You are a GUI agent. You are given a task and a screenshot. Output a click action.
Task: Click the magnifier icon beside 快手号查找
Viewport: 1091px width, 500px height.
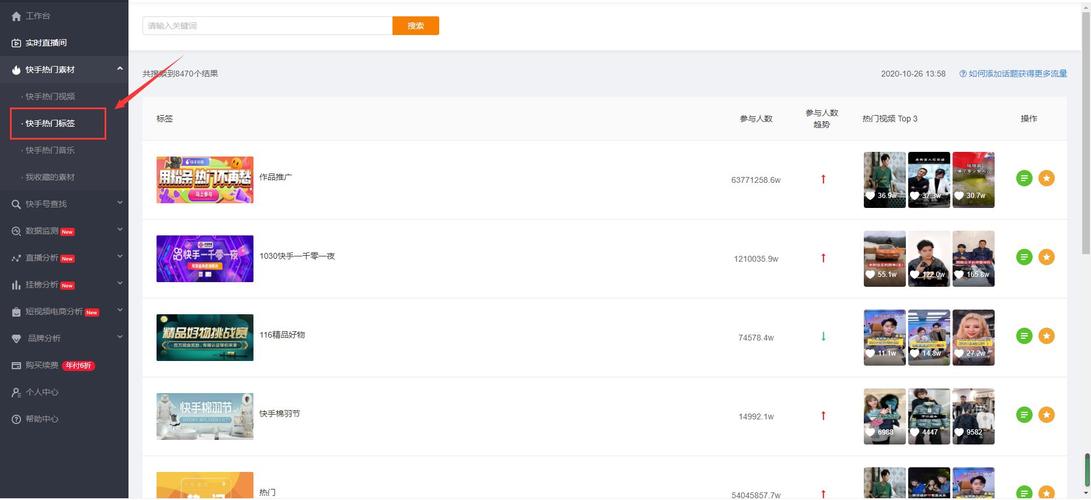pos(16,204)
